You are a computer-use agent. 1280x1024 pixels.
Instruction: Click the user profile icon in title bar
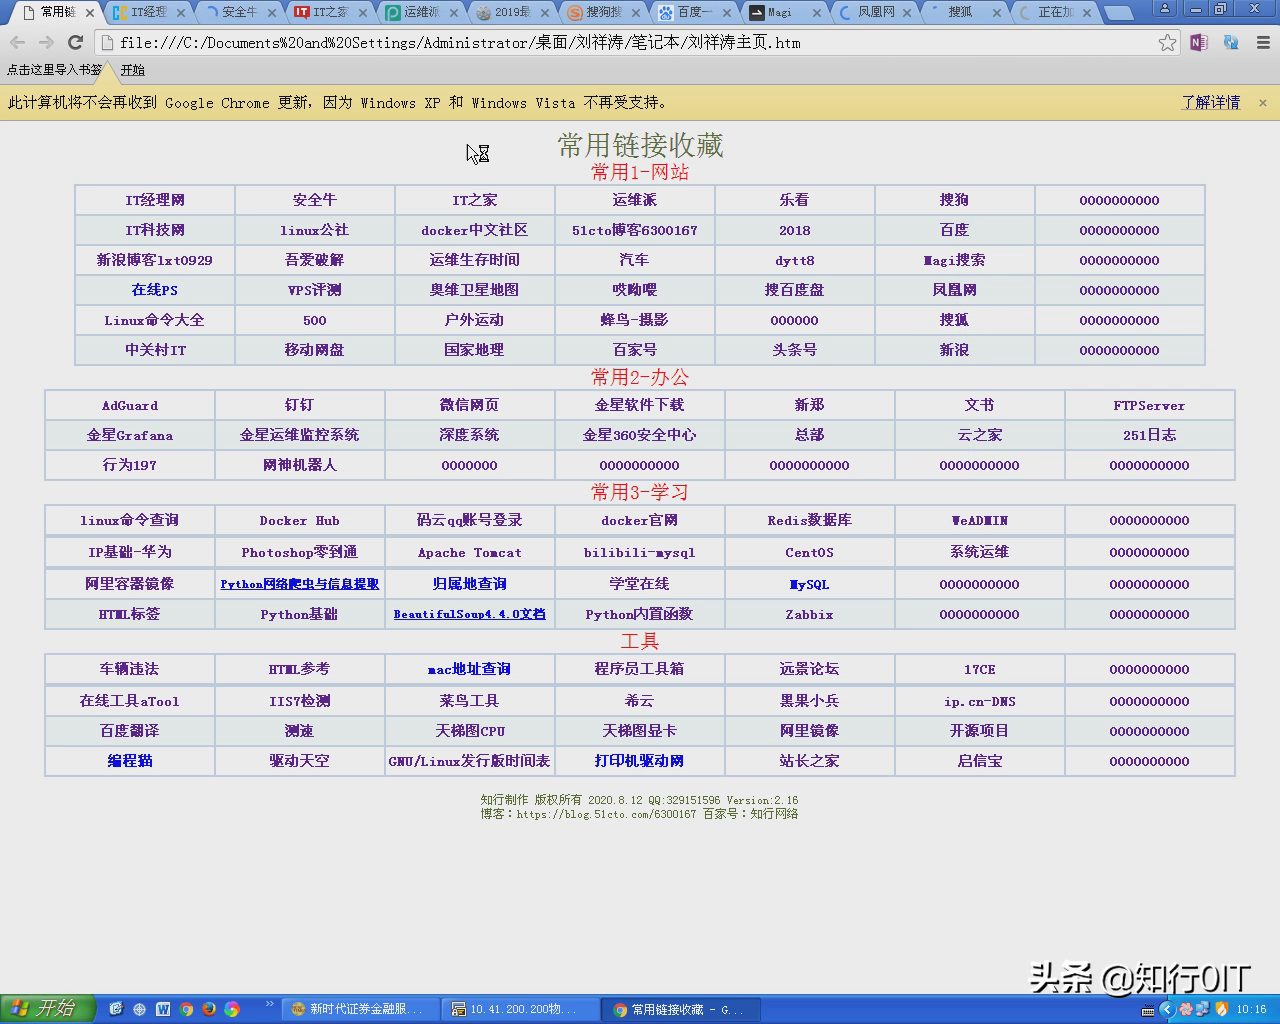coord(1164,9)
